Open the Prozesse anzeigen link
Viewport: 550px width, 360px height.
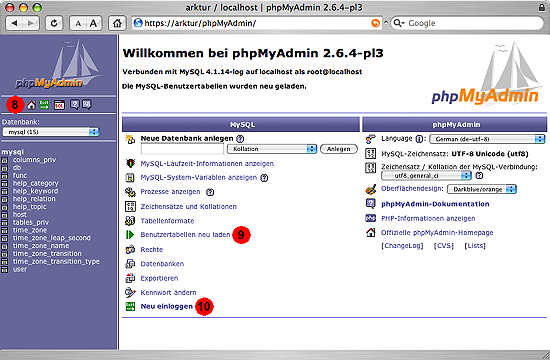[x=170, y=192]
